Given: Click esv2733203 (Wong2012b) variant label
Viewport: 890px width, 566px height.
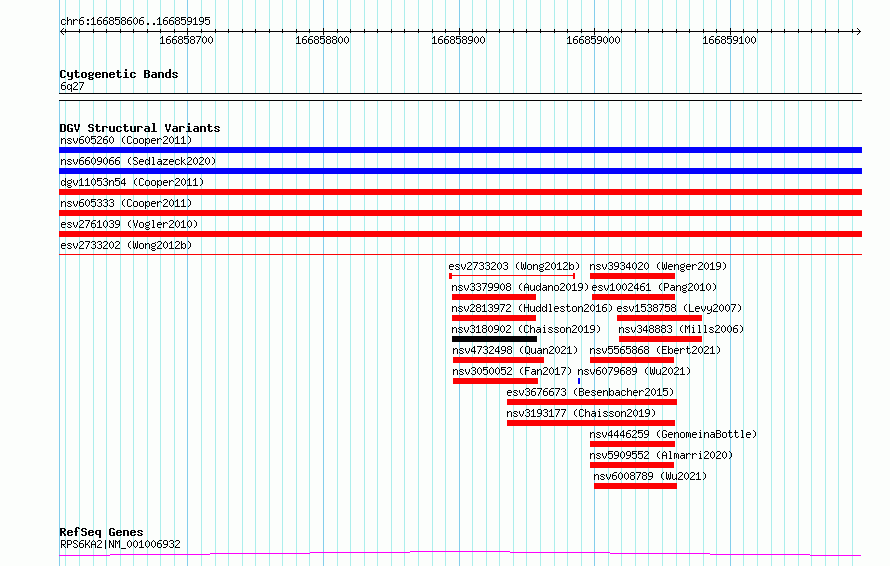Looking at the screenshot, I should (514, 266).
